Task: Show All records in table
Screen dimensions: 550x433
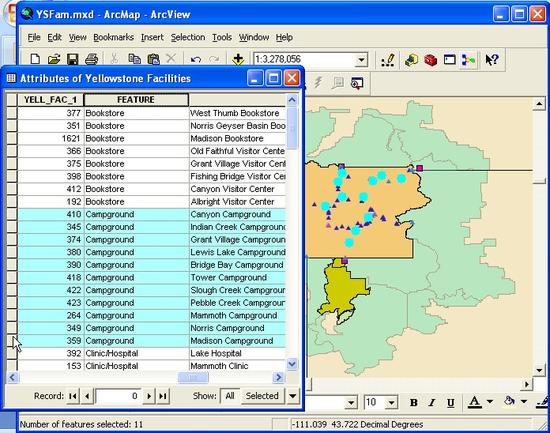Action: tap(230, 396)
